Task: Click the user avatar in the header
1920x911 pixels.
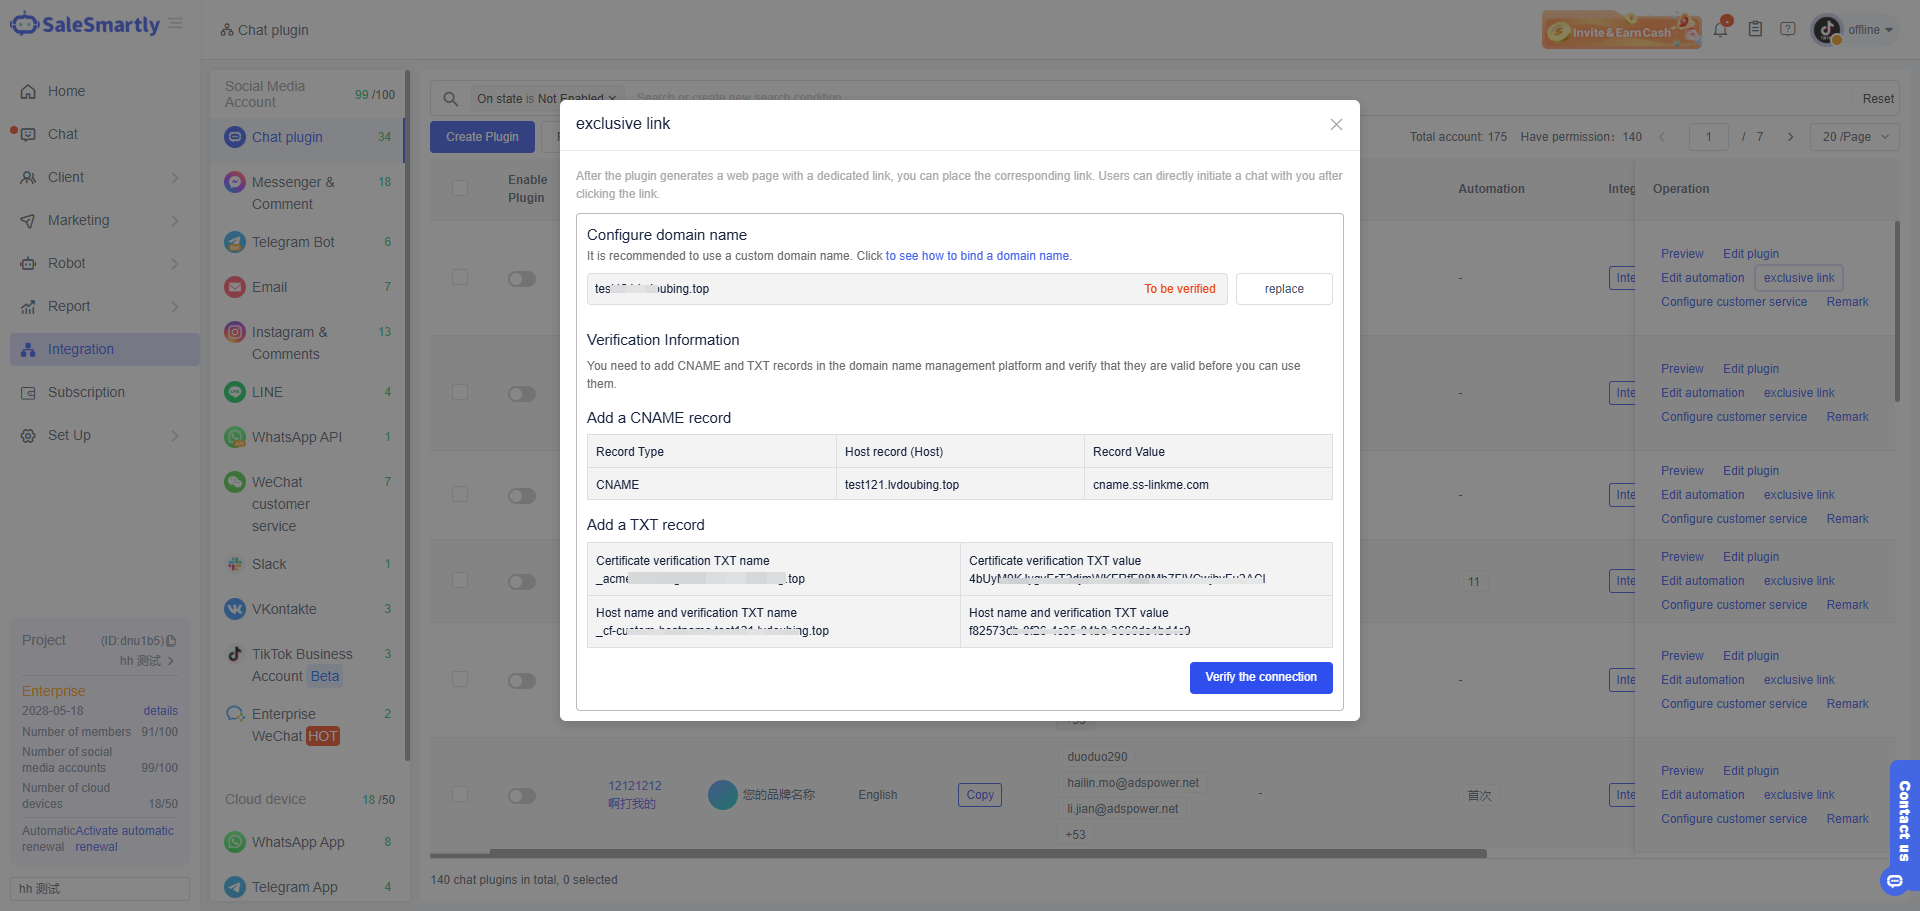Action: [1827, 30]
